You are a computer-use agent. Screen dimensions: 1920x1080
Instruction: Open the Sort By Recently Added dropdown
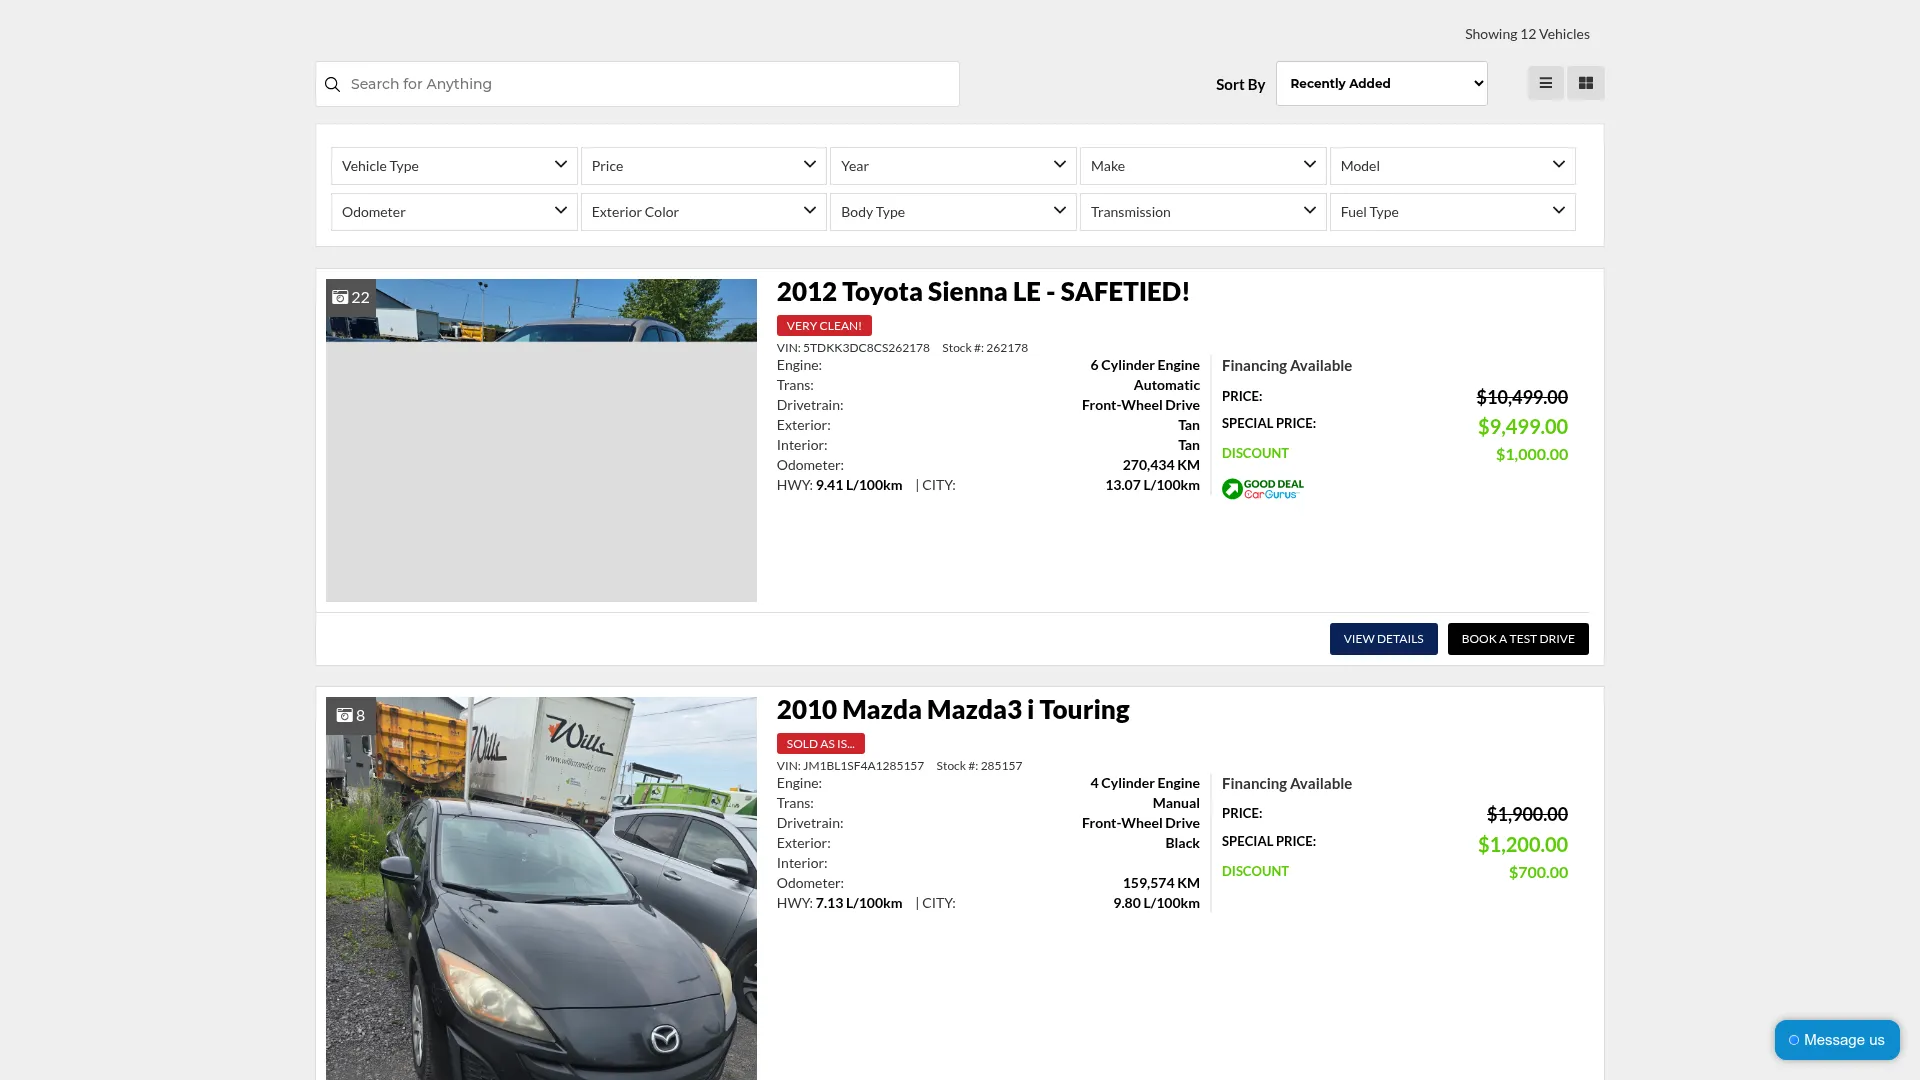(1382, 83)
